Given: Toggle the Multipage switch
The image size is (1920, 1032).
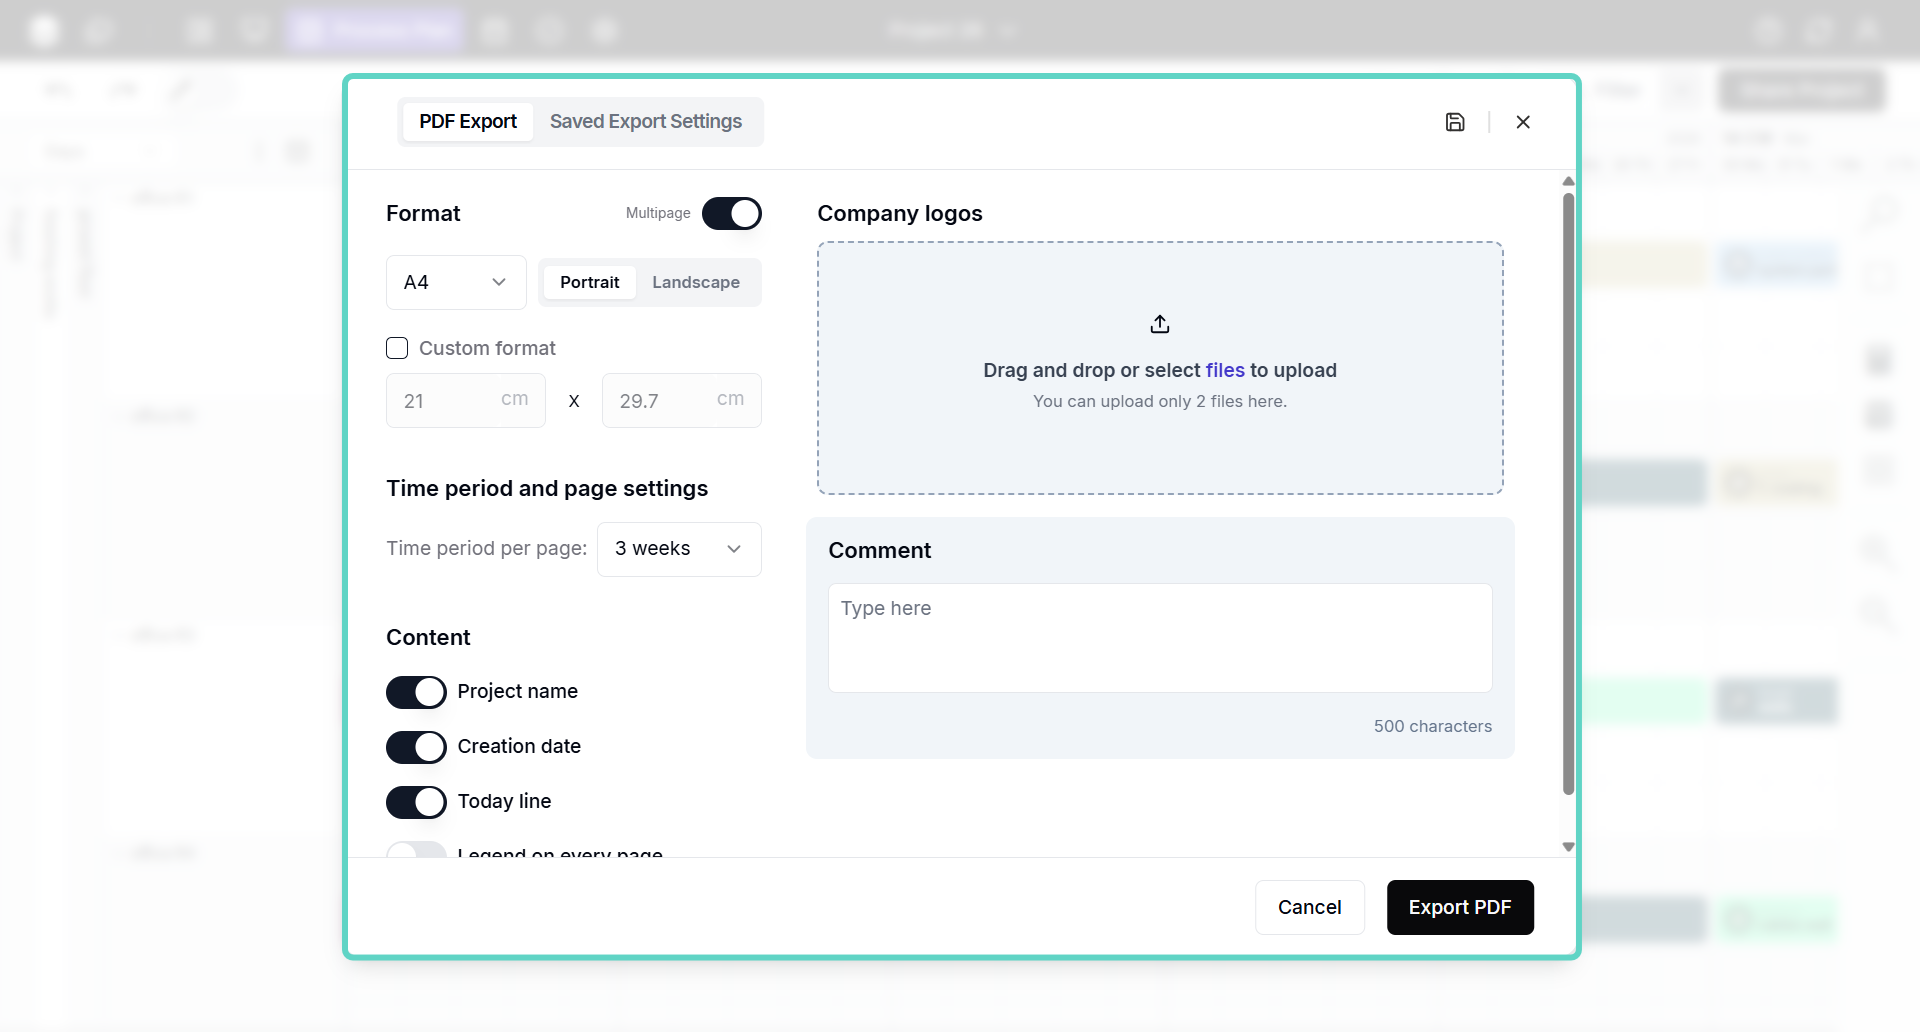Looking at the screenshot, I should [x=731, y=213].
